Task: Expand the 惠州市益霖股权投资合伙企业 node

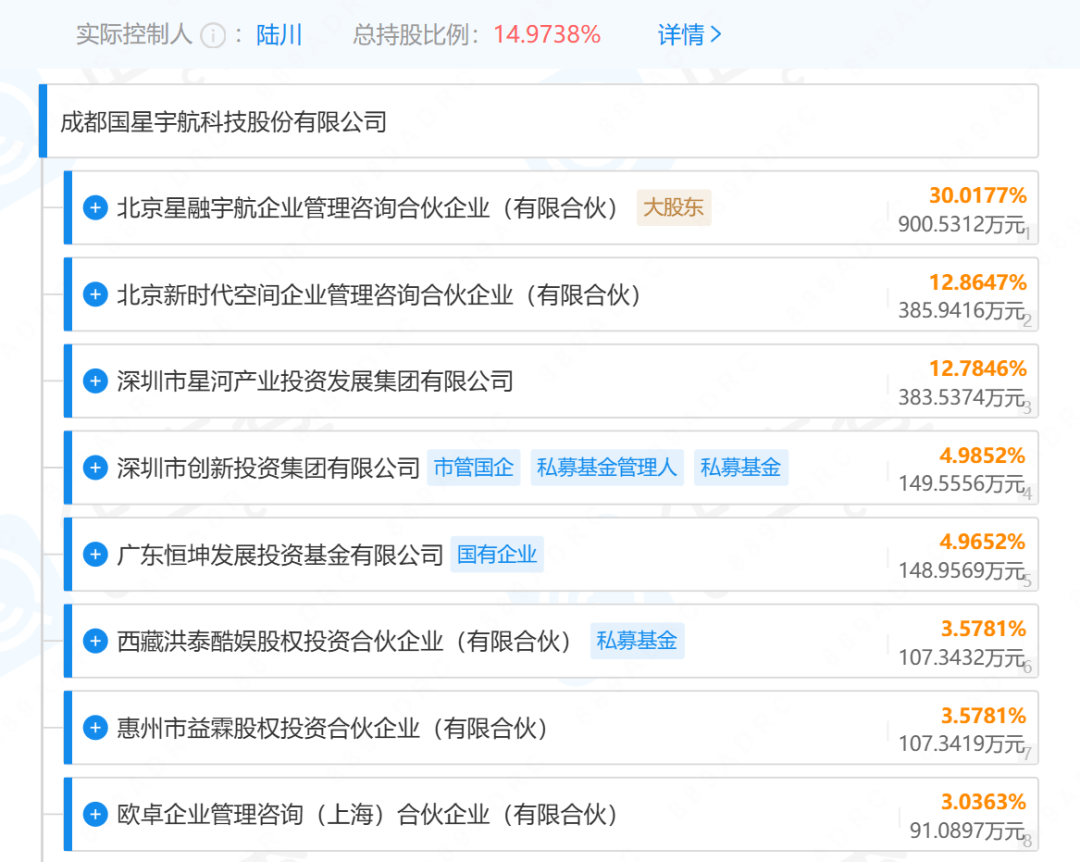Action: 95,728
